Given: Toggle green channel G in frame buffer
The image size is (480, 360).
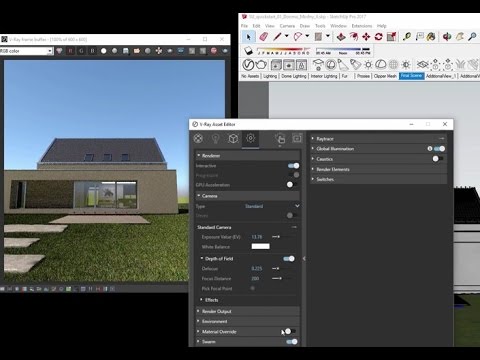Looking at the screenshot, I should (81, 51).
